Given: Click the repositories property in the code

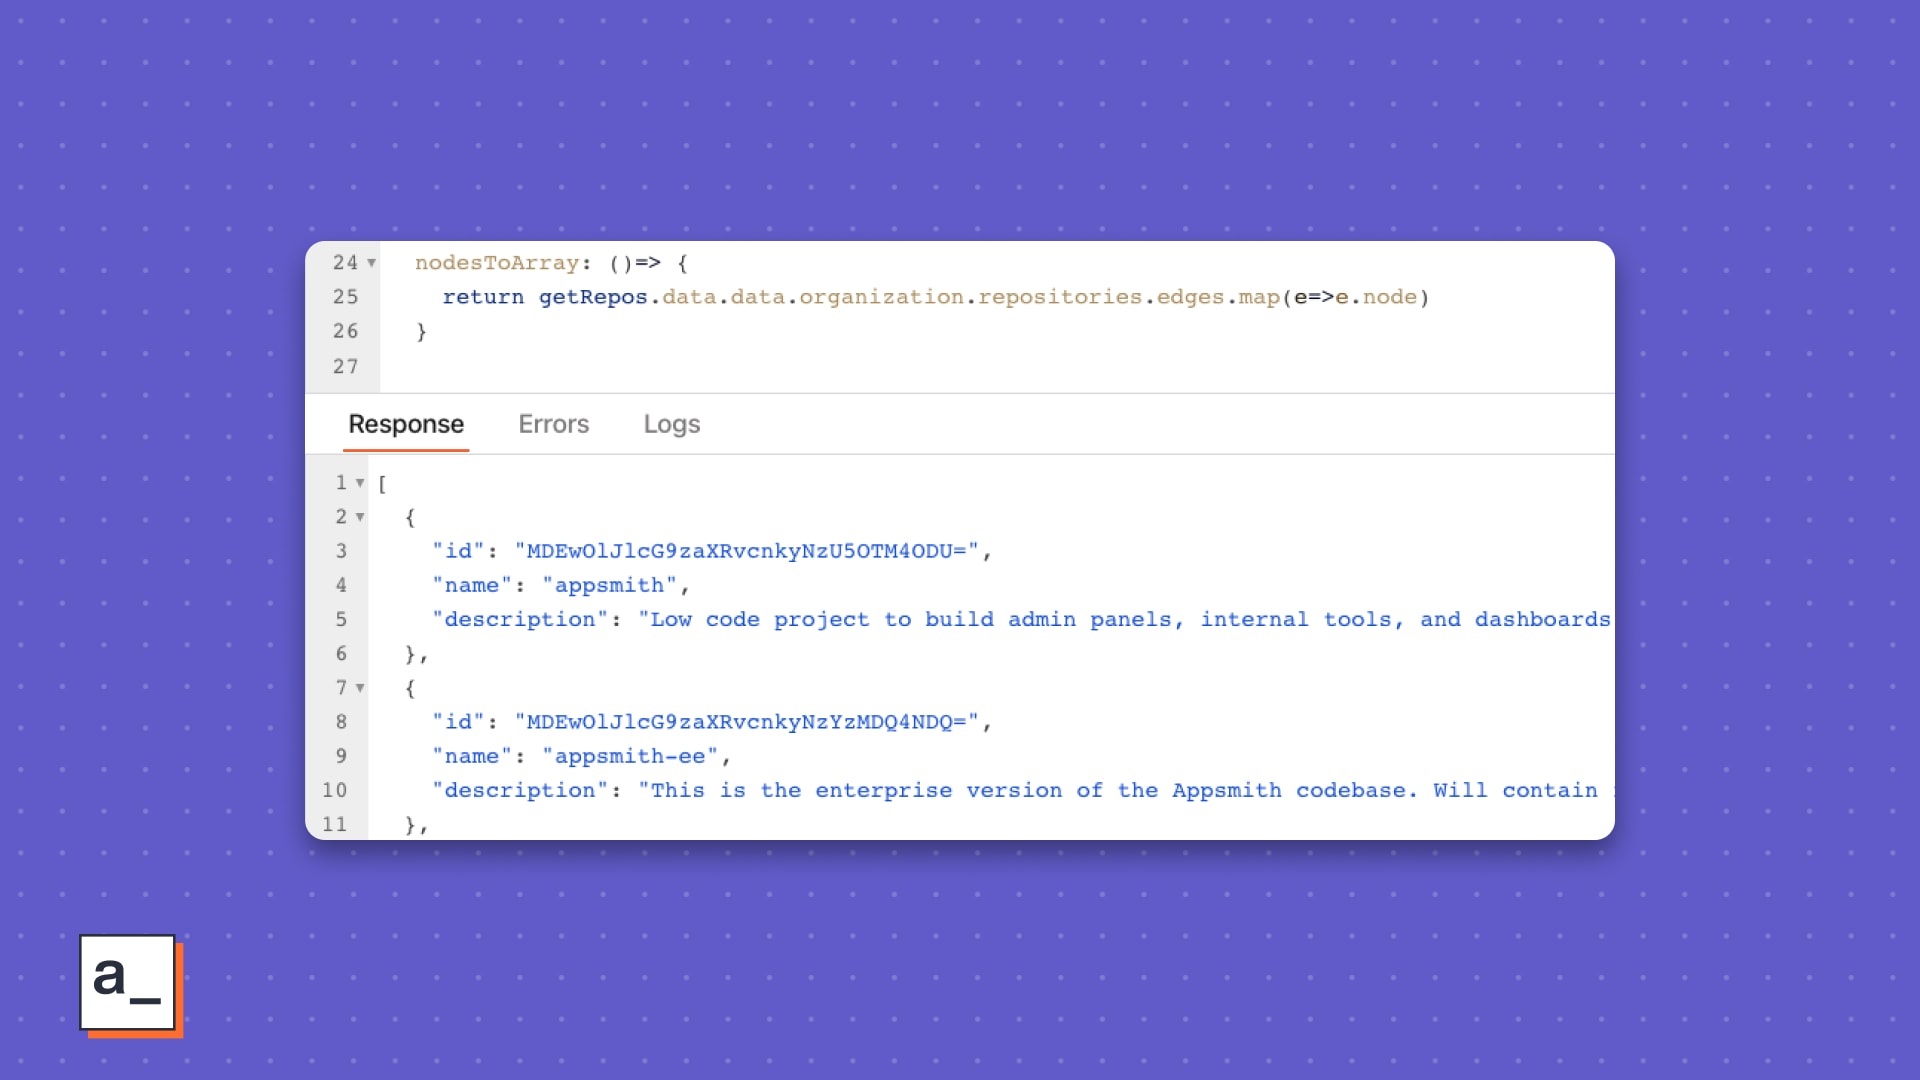Looking at the screenshot, I should point(1059,297).
